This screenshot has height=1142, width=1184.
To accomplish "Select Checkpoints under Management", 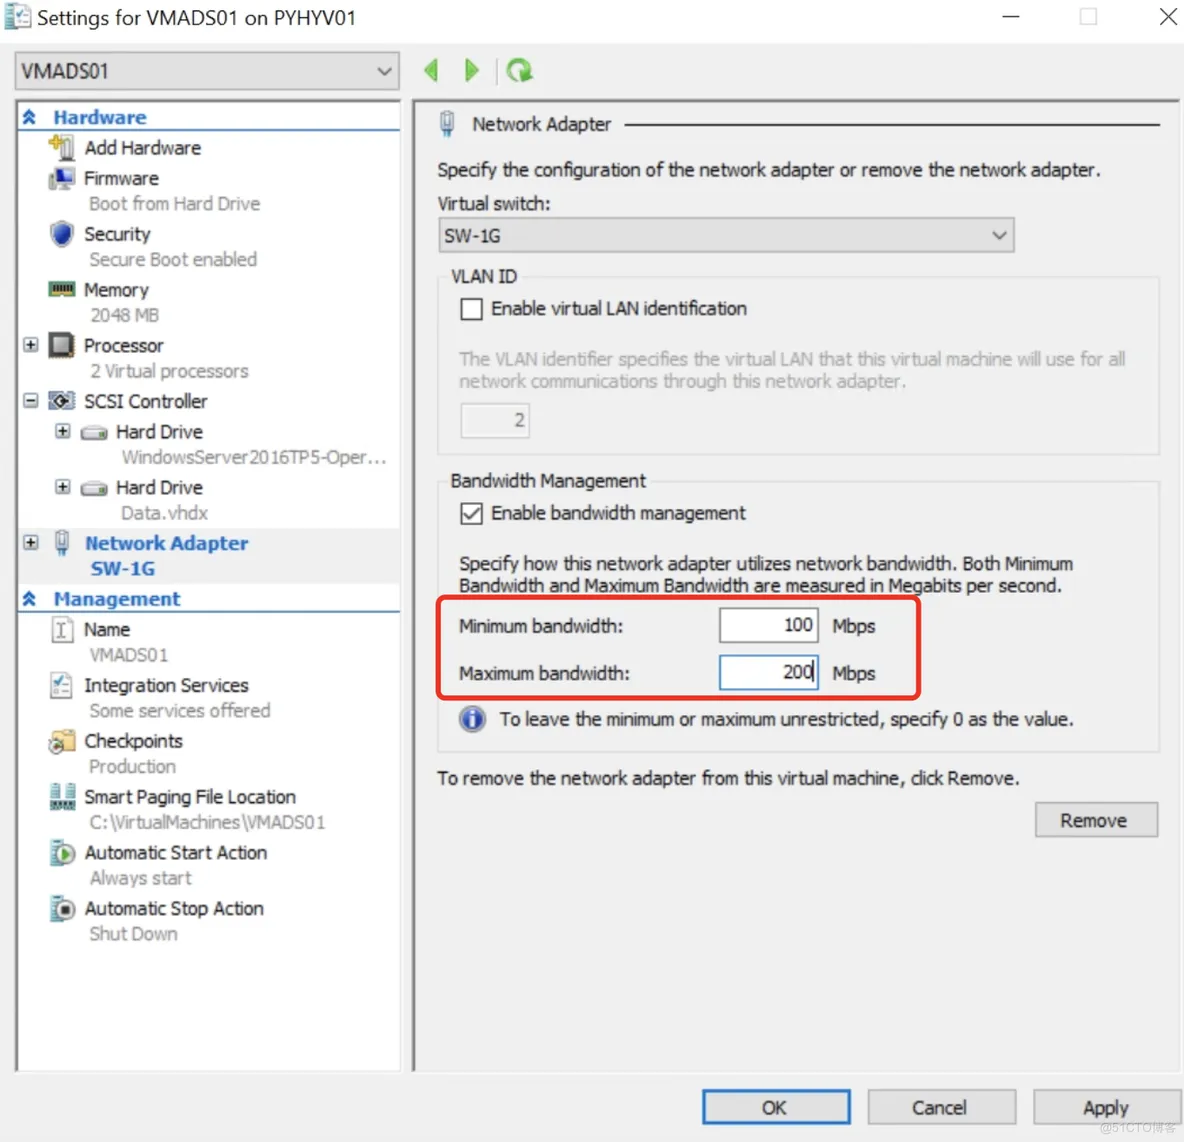I will coord(134,741).
